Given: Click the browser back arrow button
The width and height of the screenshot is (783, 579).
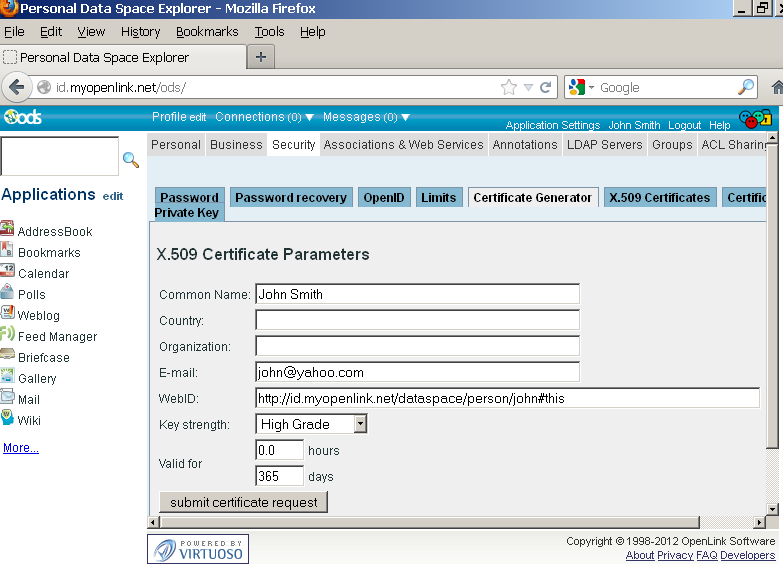Looking at the screenshot, I should pyautogui.click(x=17, y=87).
